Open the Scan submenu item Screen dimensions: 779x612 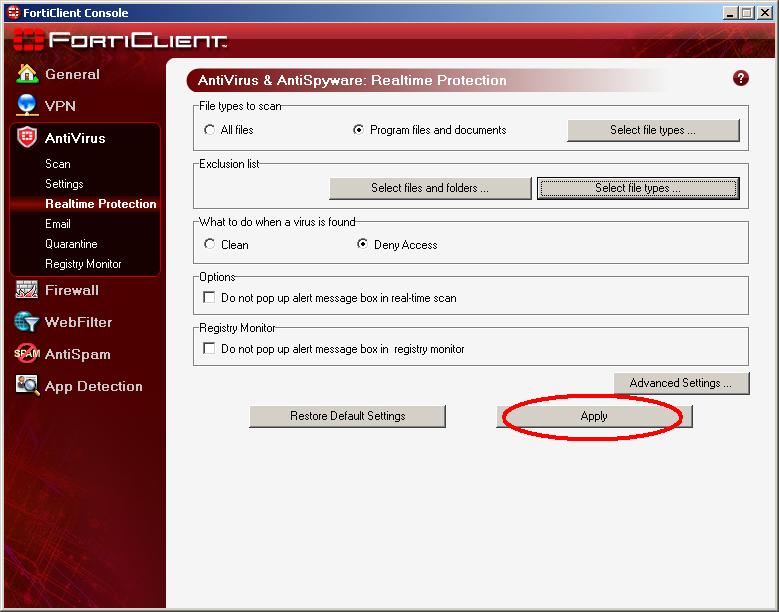click(58, 164)
